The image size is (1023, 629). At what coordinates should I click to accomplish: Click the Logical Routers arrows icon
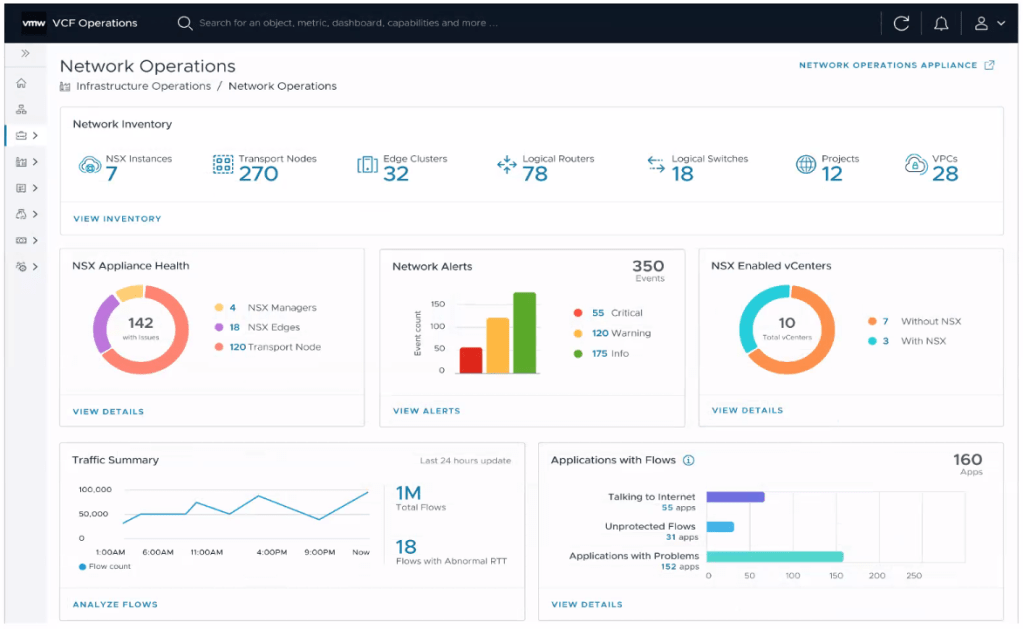(507, 166)
